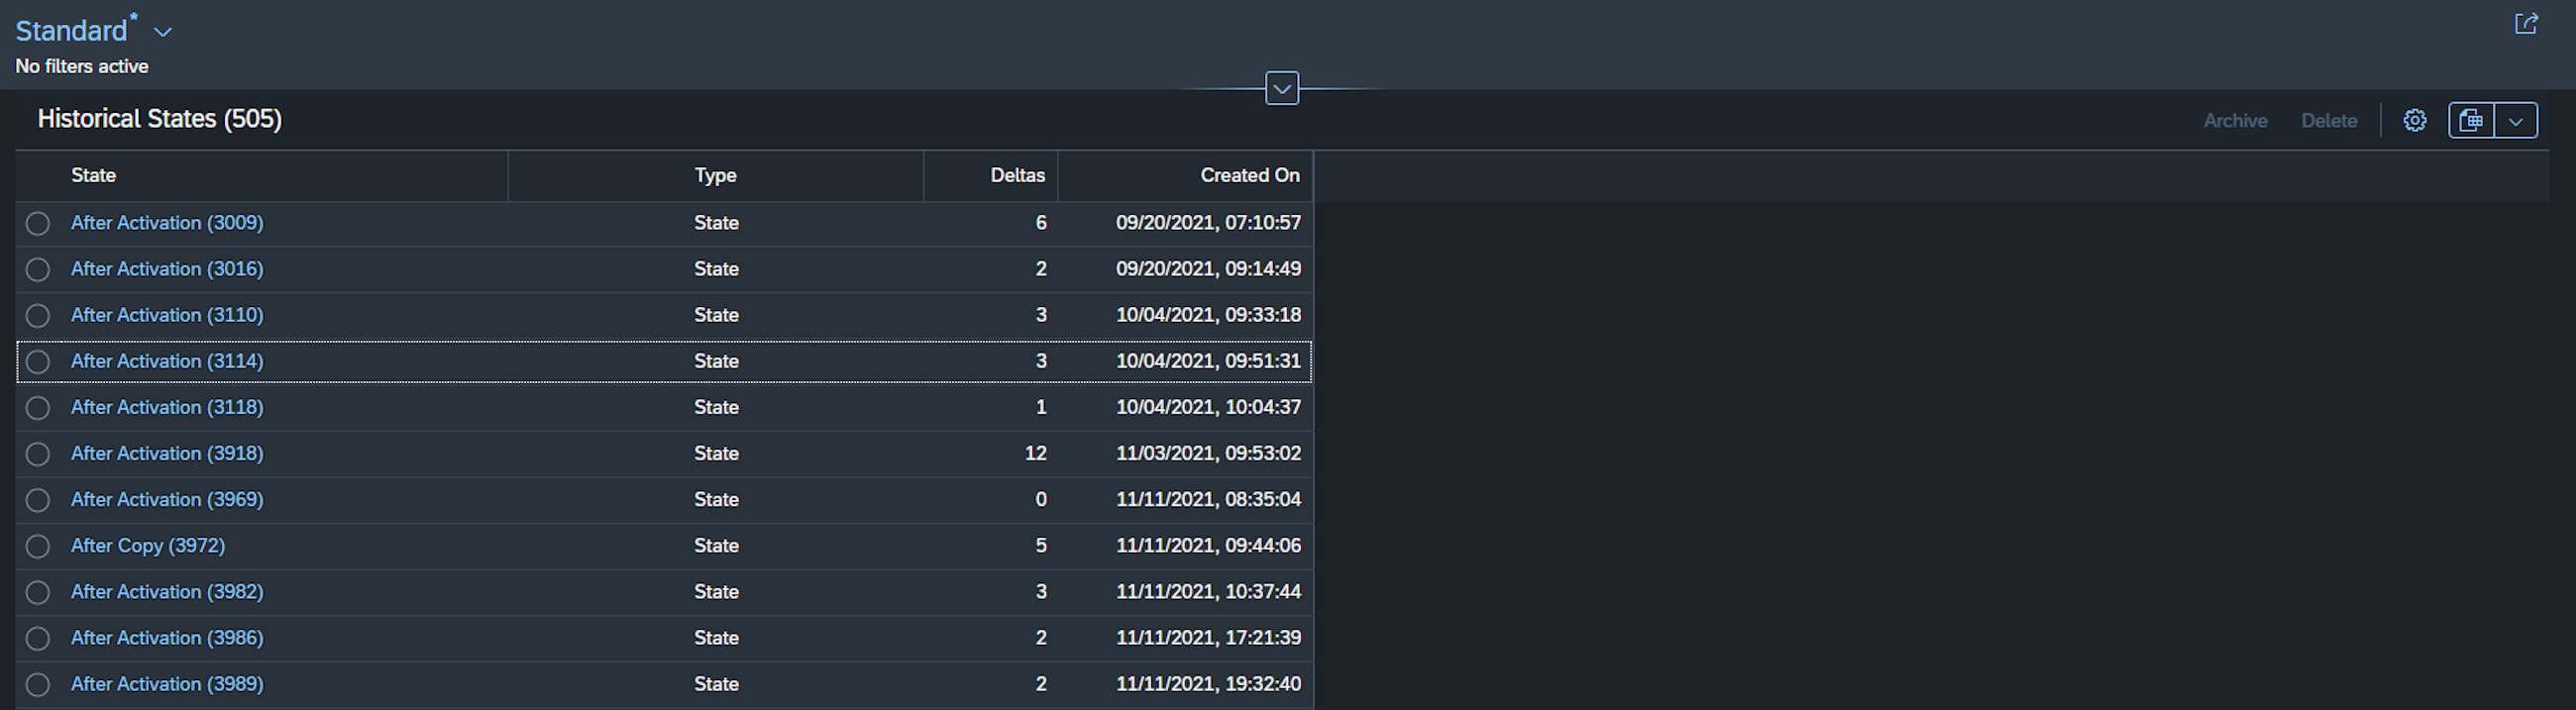Open table settings gear icon

pos(2414,120)
